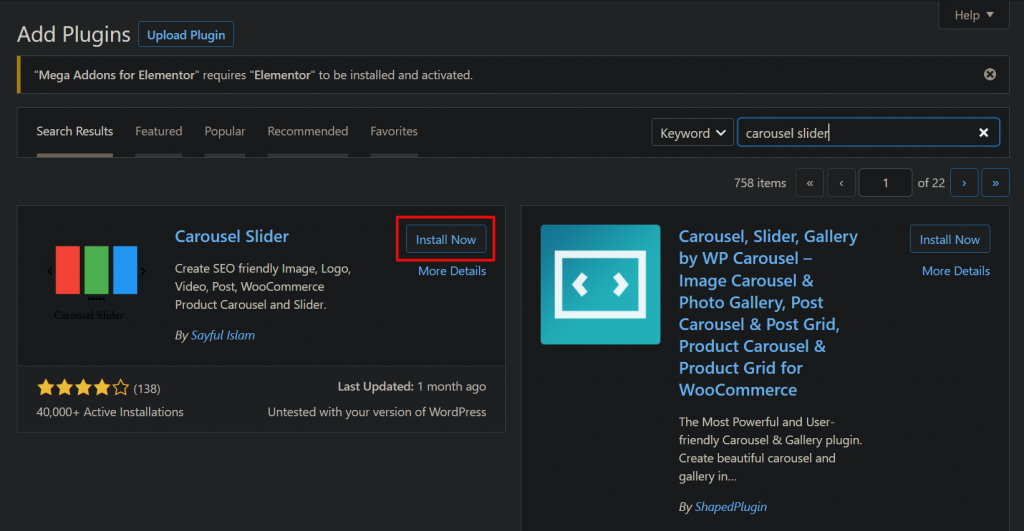Image resolution: width=1024 pixels, height=531 pixels.
Task: Click the Last Updated 1 month ago text
Action: click(411, 387)
